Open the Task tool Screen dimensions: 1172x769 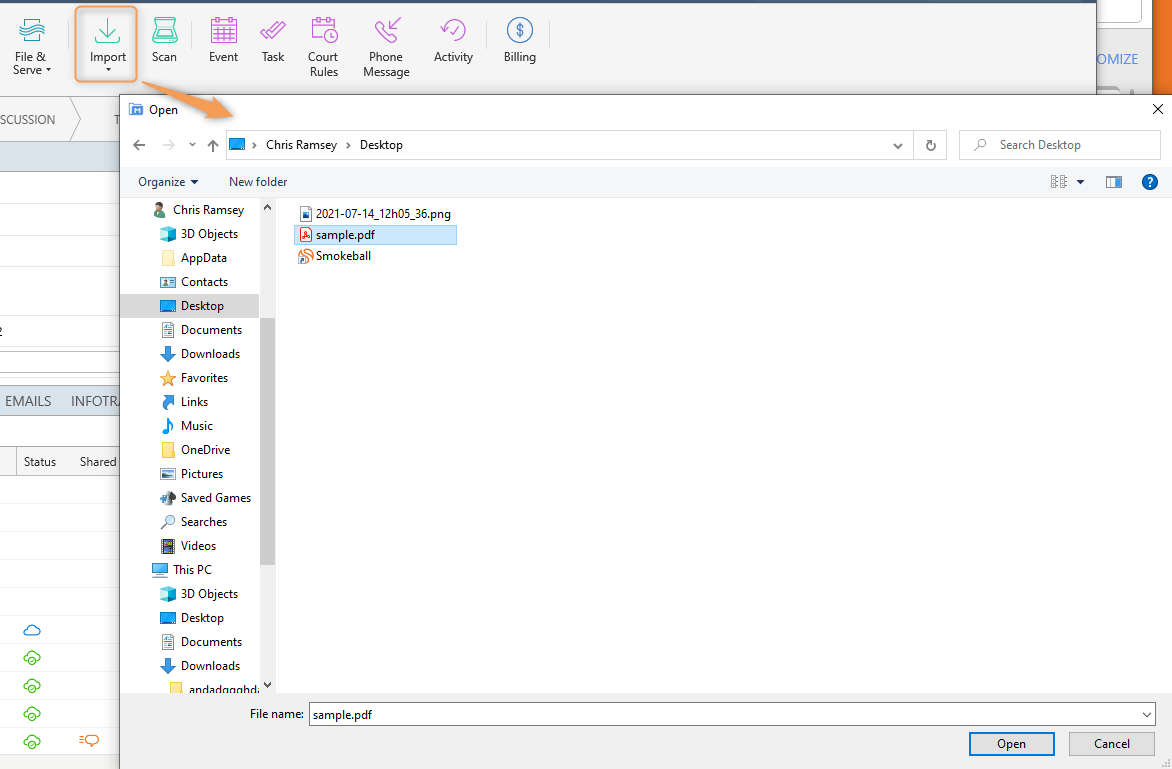tap(272, 40)
